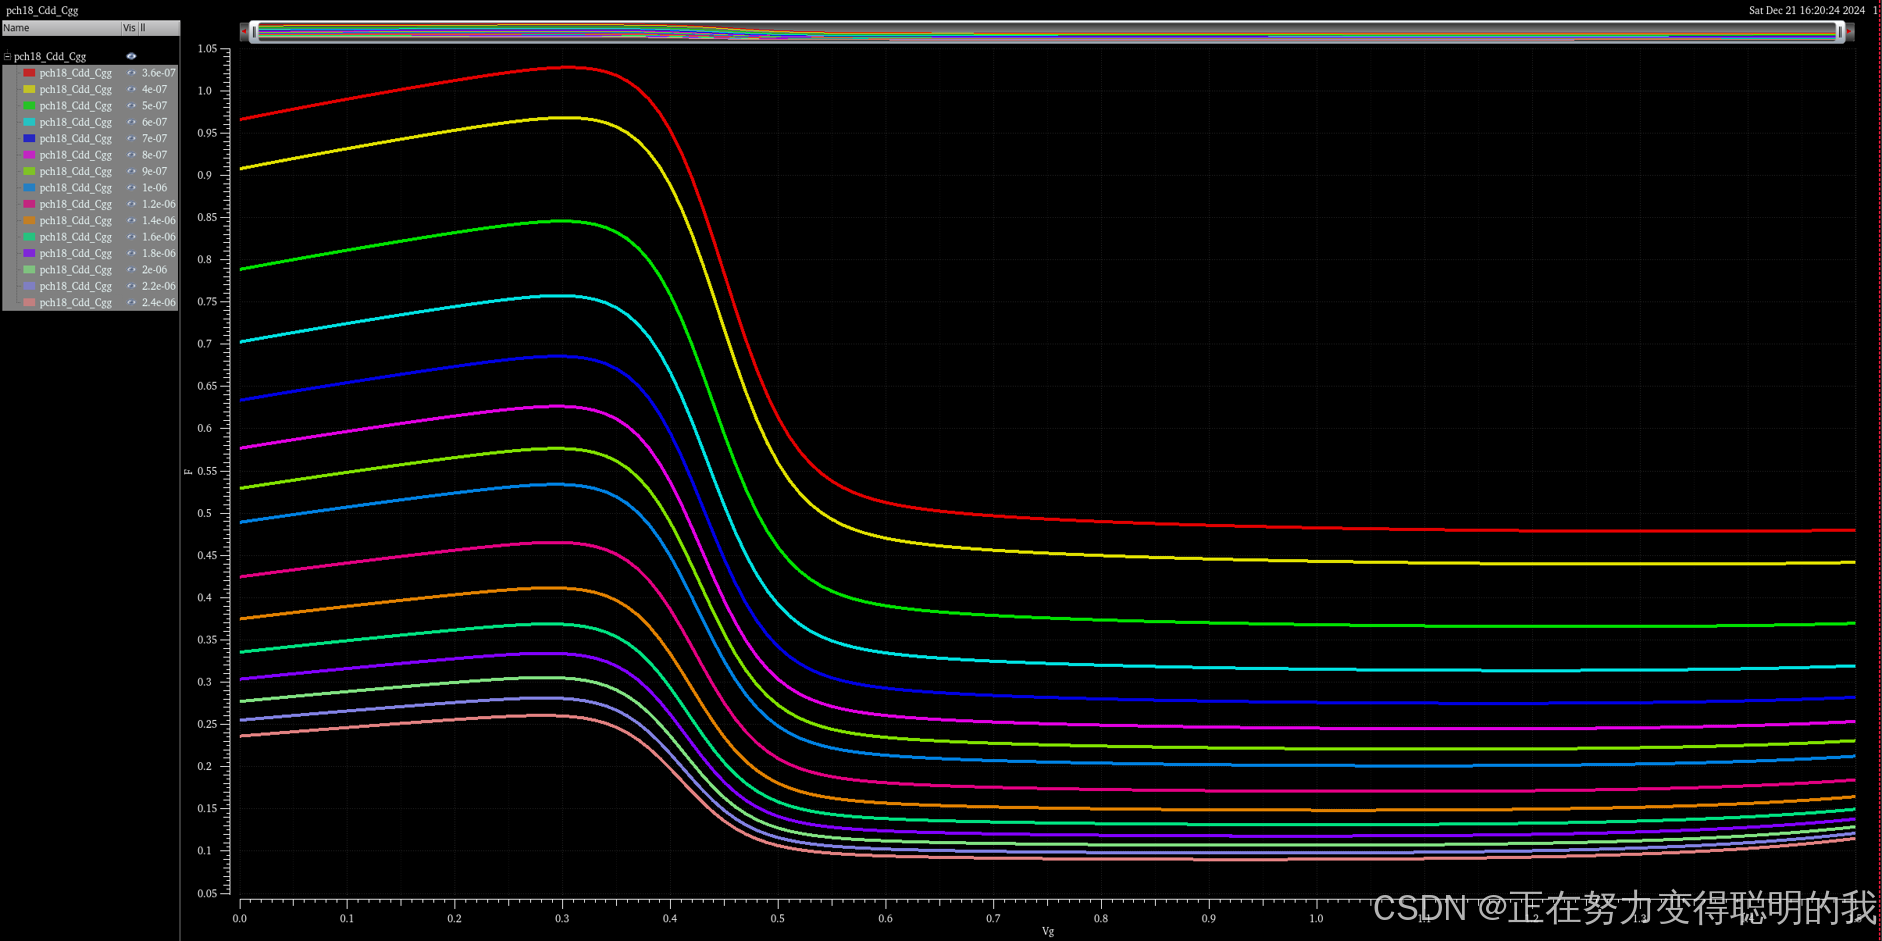The height and width of the screenshot is (941, 1882).
Task: Toggle visibility of the 4e-07 trace
Action: click(131, 89)
